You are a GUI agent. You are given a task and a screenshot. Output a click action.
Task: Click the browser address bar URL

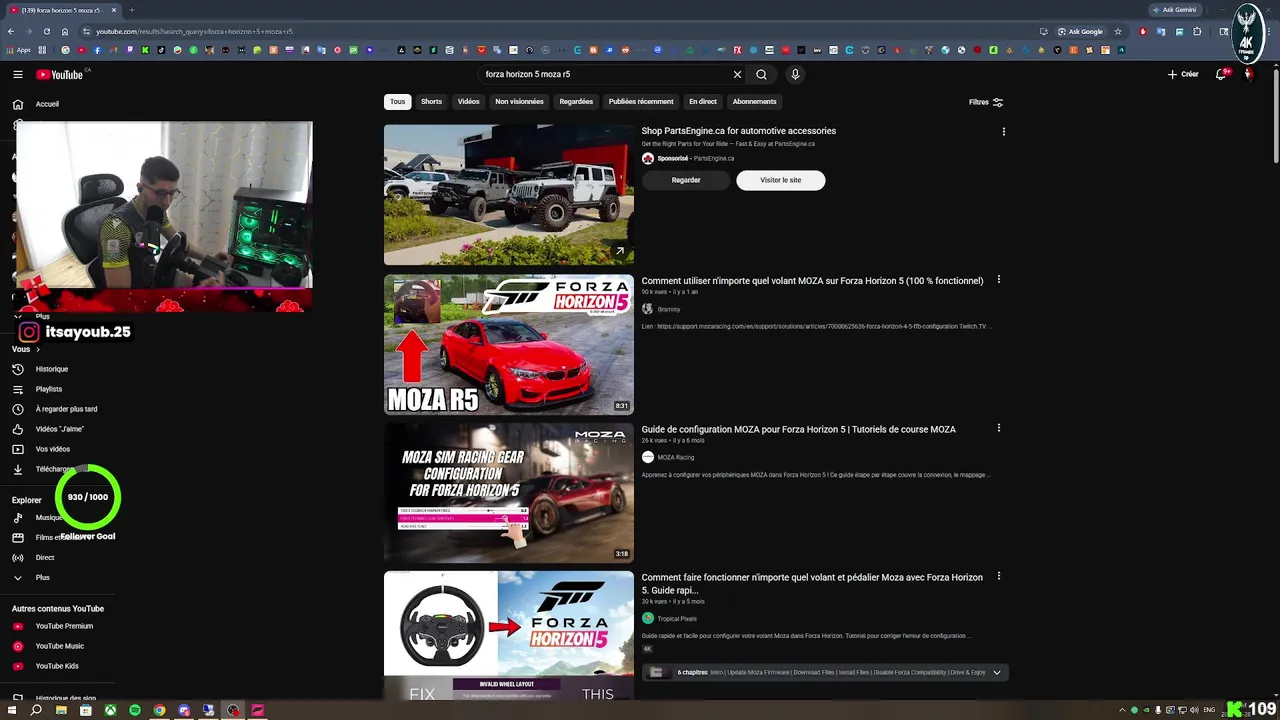pos(194,31)
